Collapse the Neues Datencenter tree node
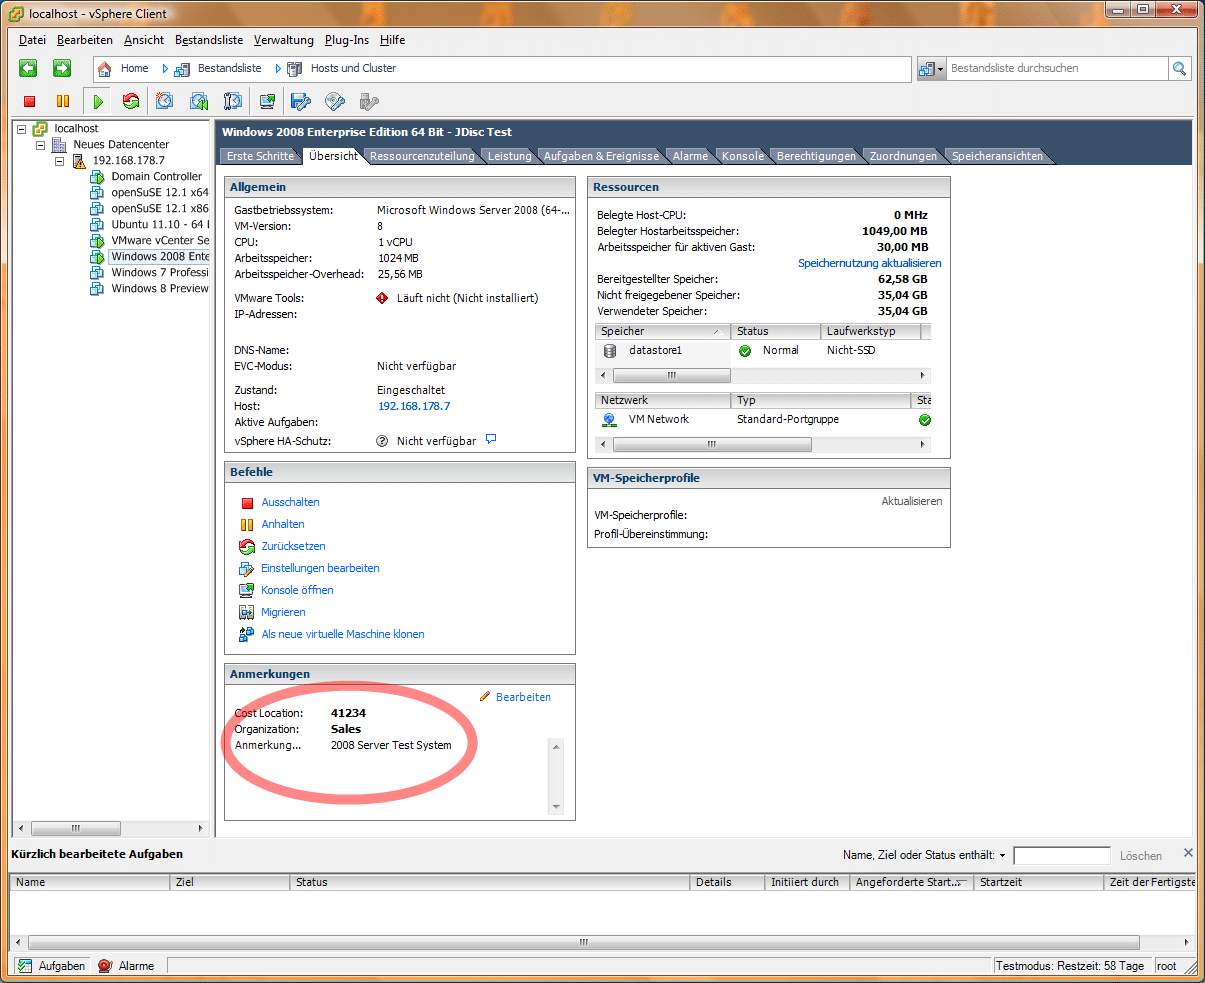Viewport: 1205px width, 983px height. point(41,145)
